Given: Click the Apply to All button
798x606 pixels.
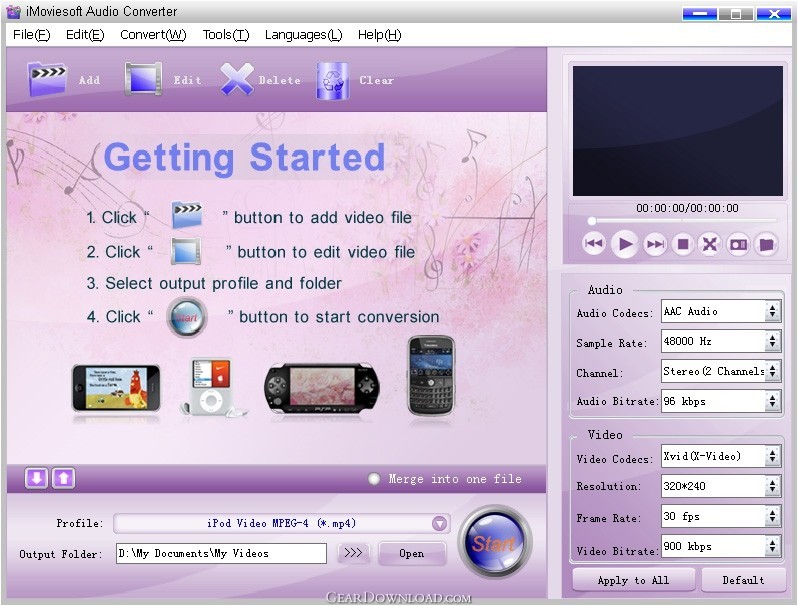Looking at the screenshot, I should click(634, 580).
